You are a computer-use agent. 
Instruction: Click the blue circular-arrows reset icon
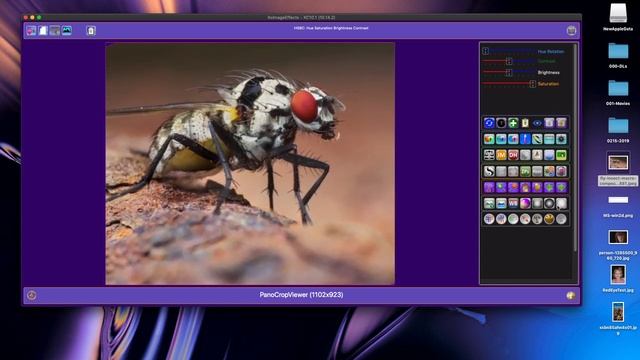coord(489,123)
